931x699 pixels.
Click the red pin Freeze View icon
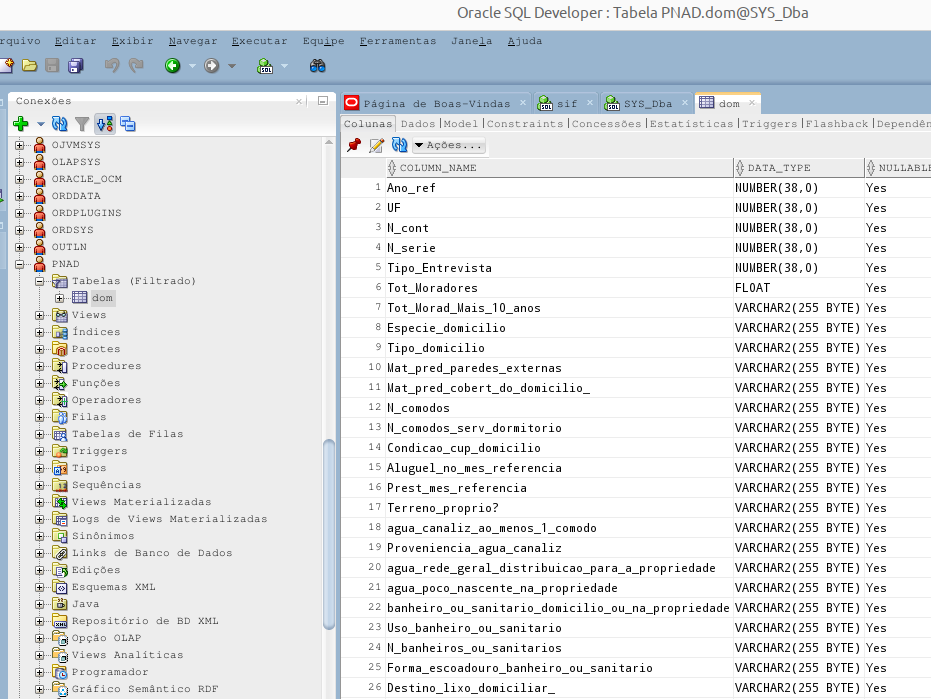354,145
